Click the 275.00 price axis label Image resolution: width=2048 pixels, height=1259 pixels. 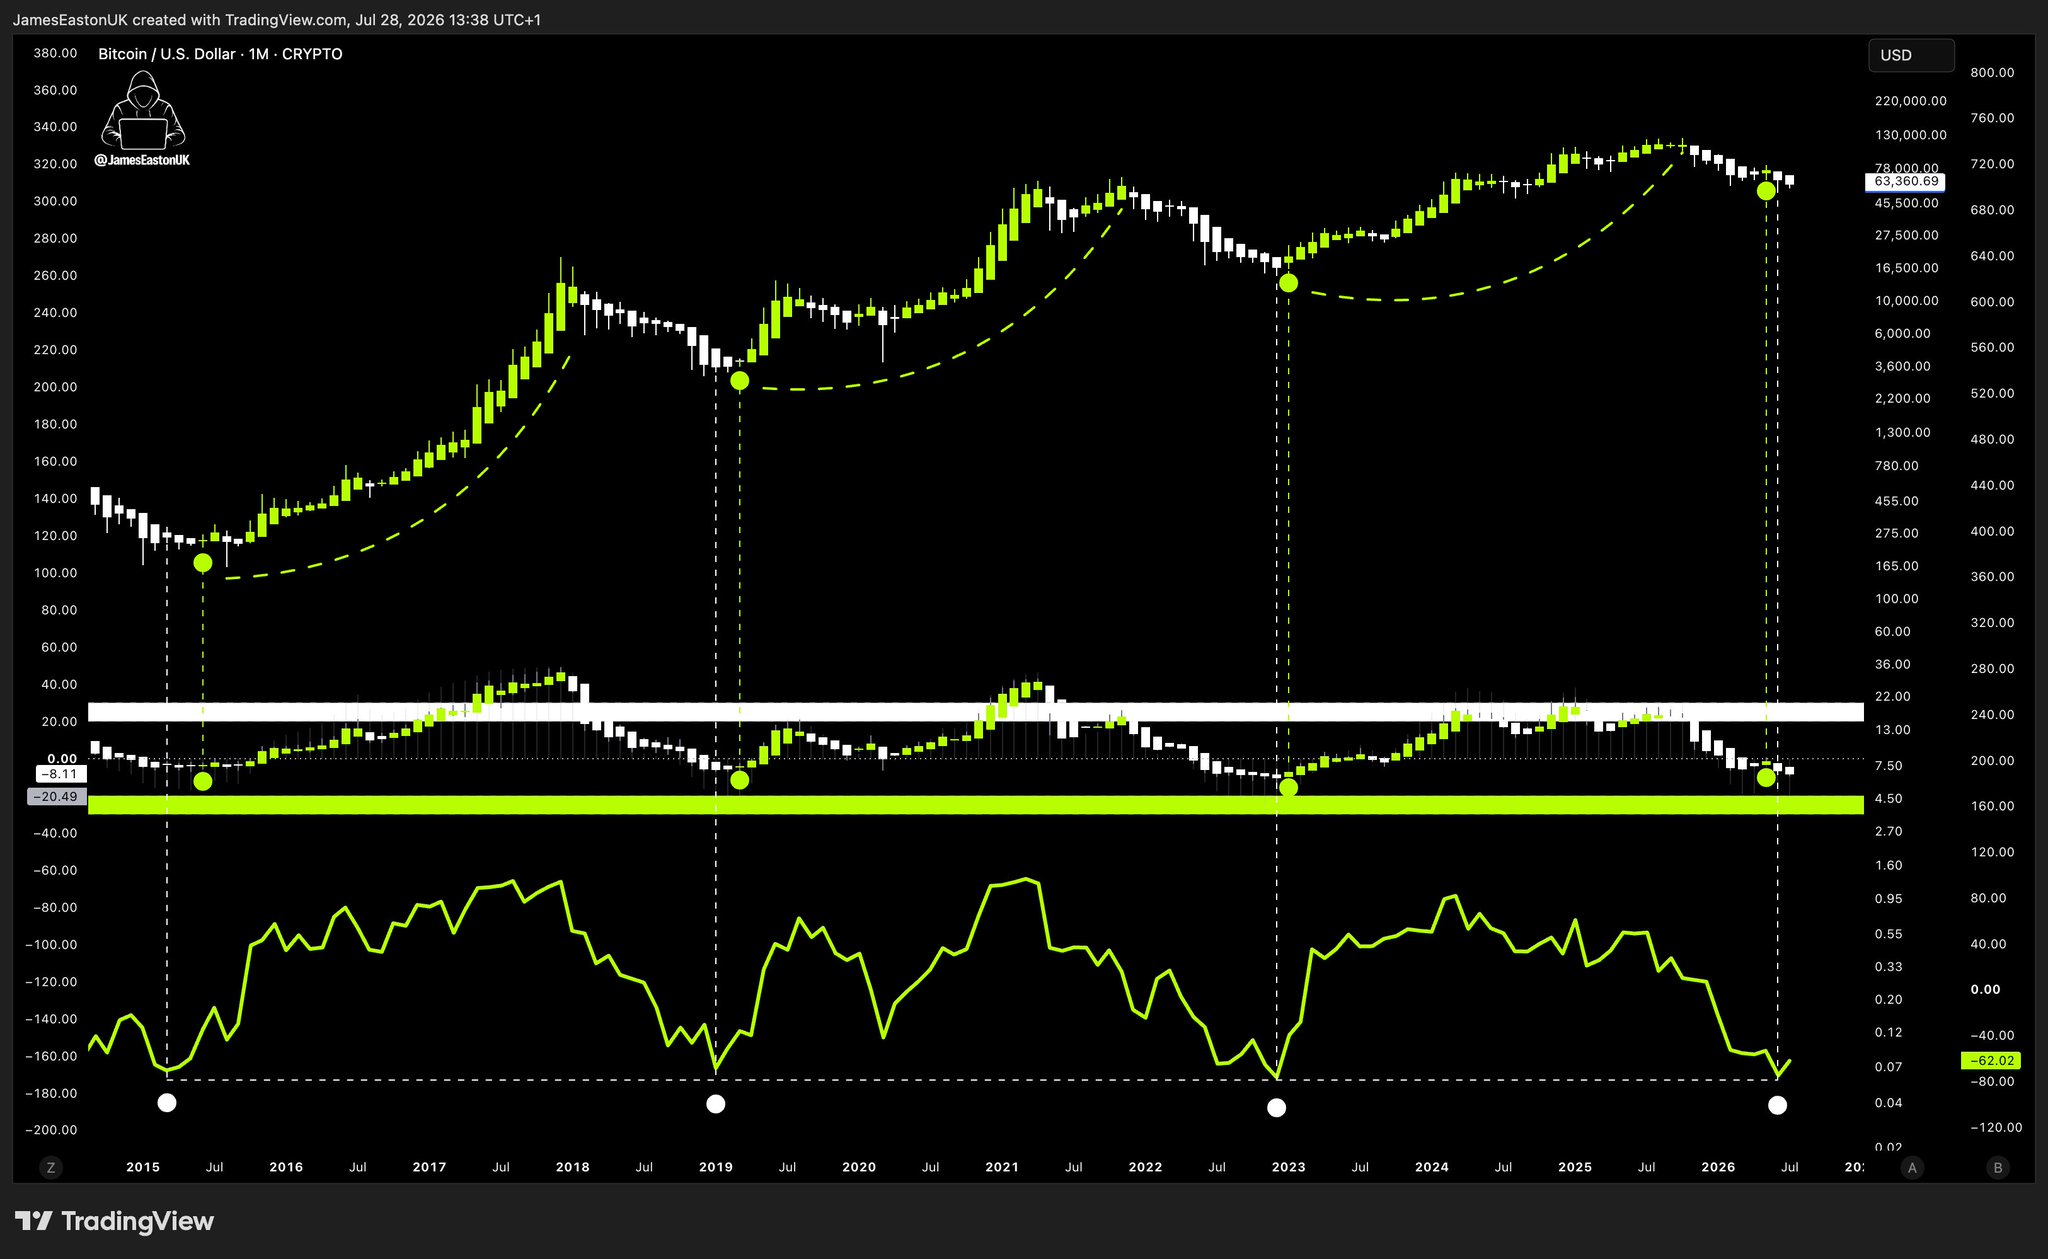(x=1897, y=533)
